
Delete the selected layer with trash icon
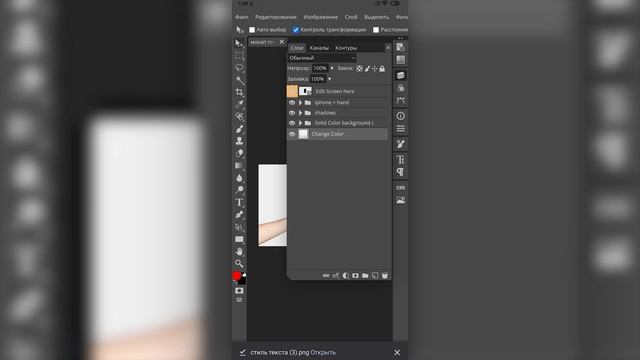384,276
